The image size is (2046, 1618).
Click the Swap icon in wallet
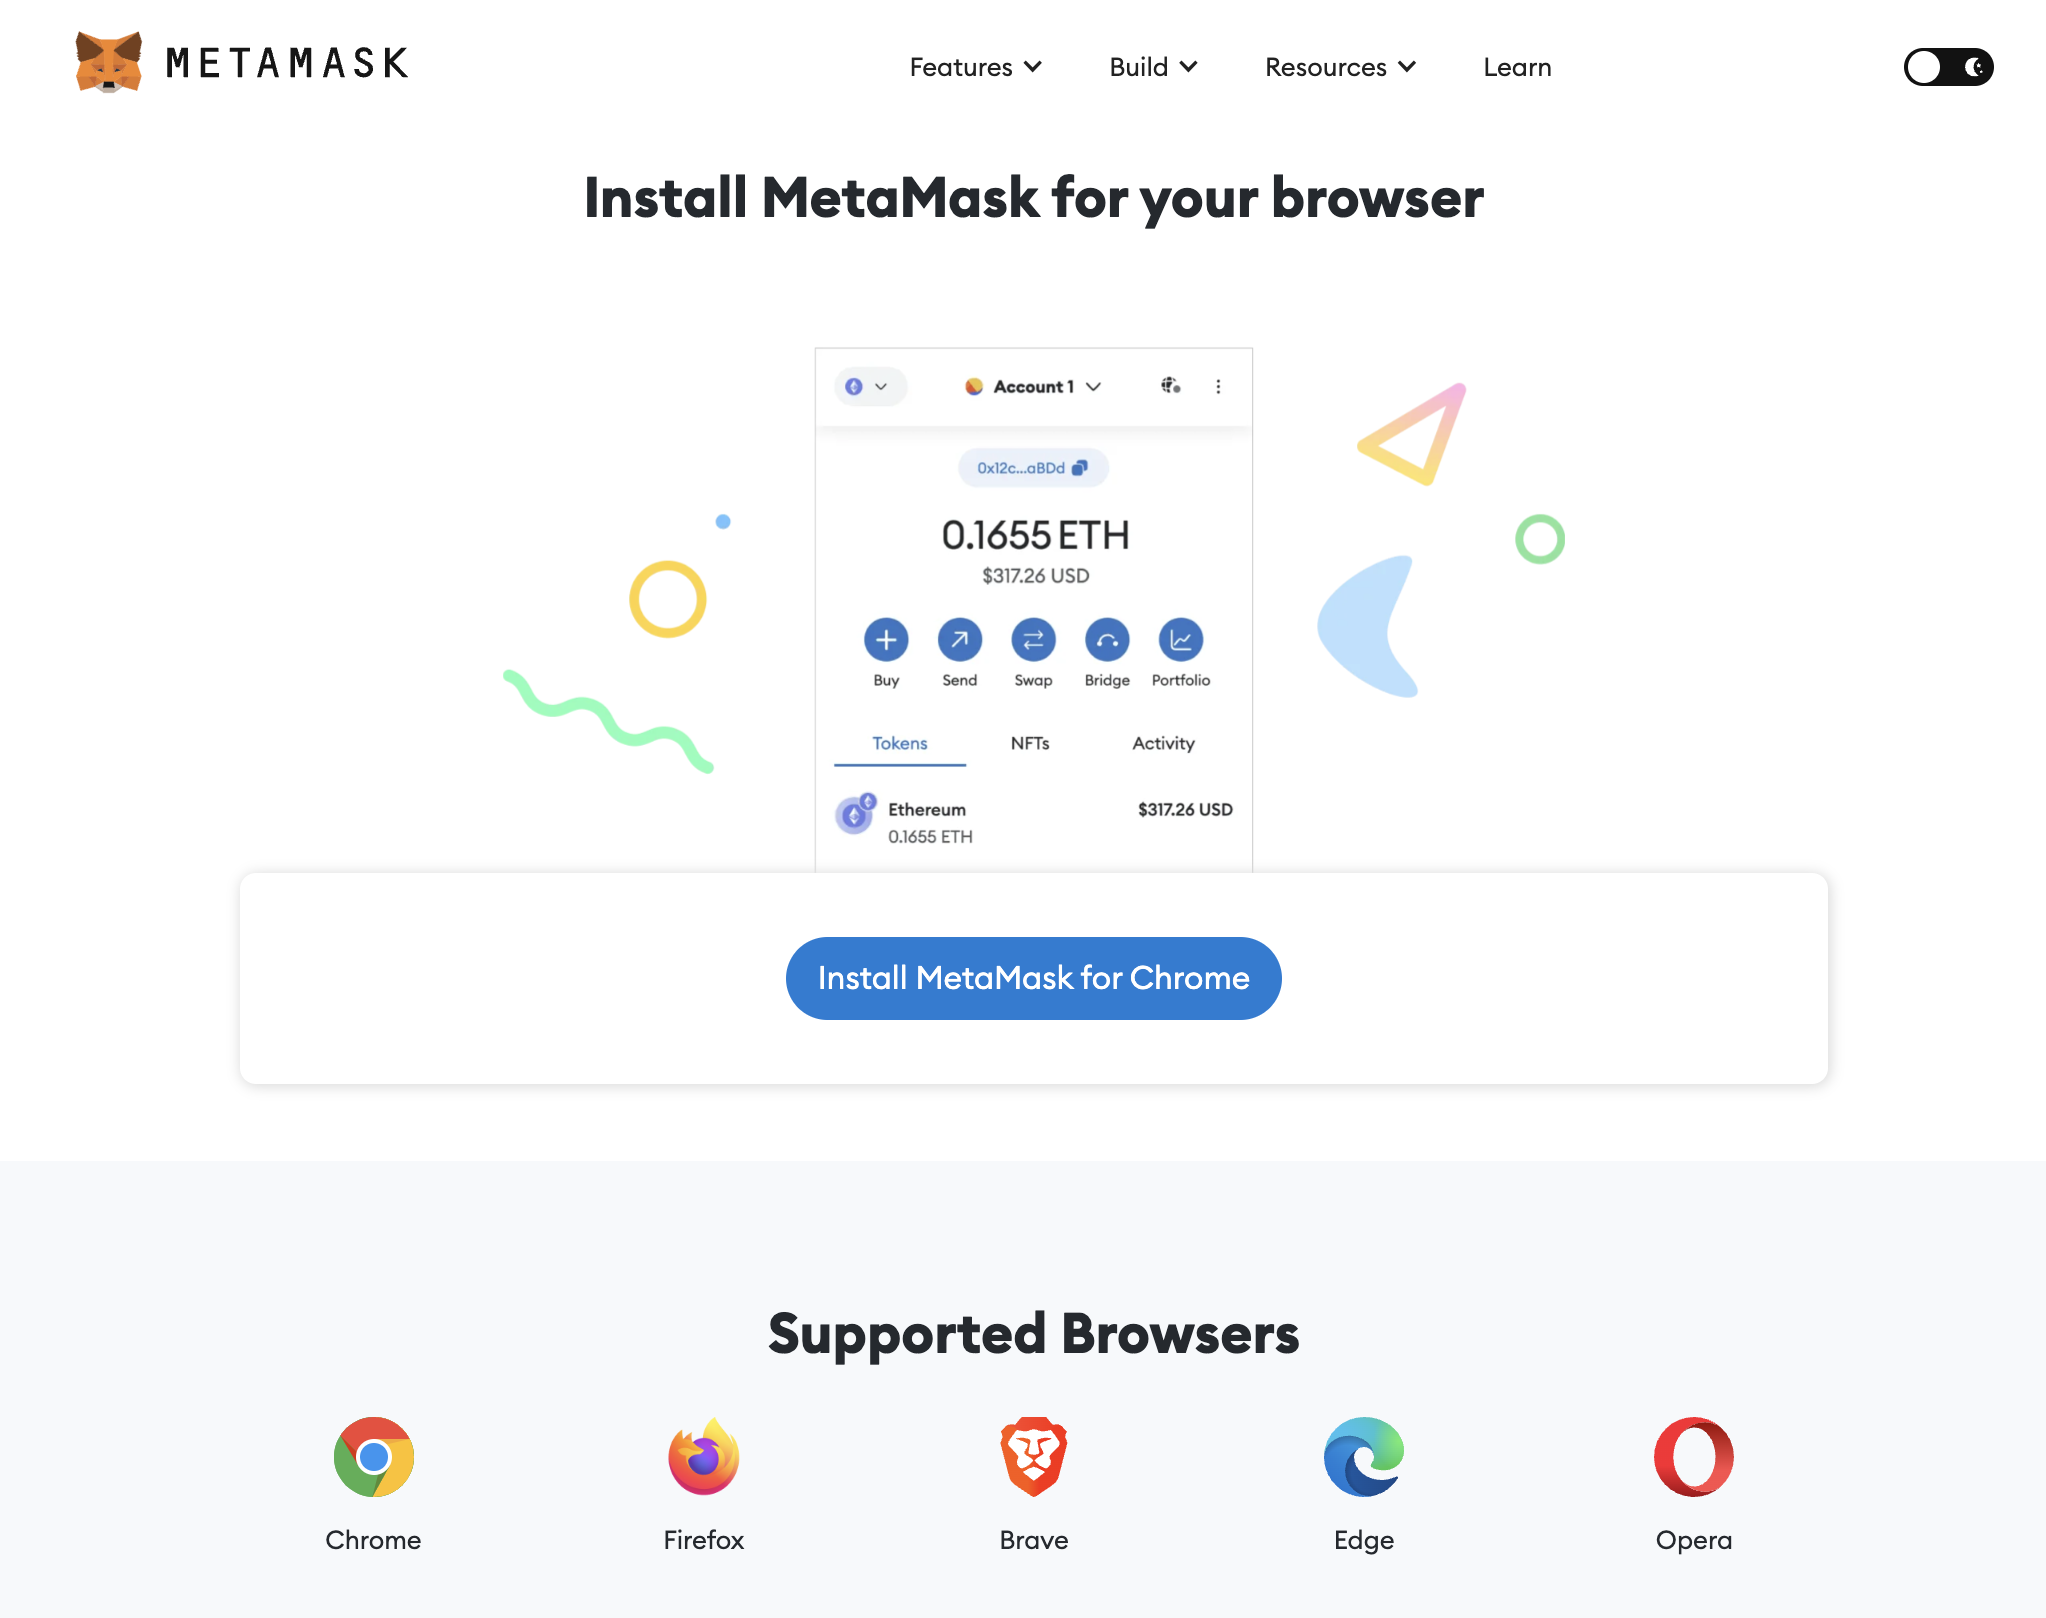(1033, 640)
